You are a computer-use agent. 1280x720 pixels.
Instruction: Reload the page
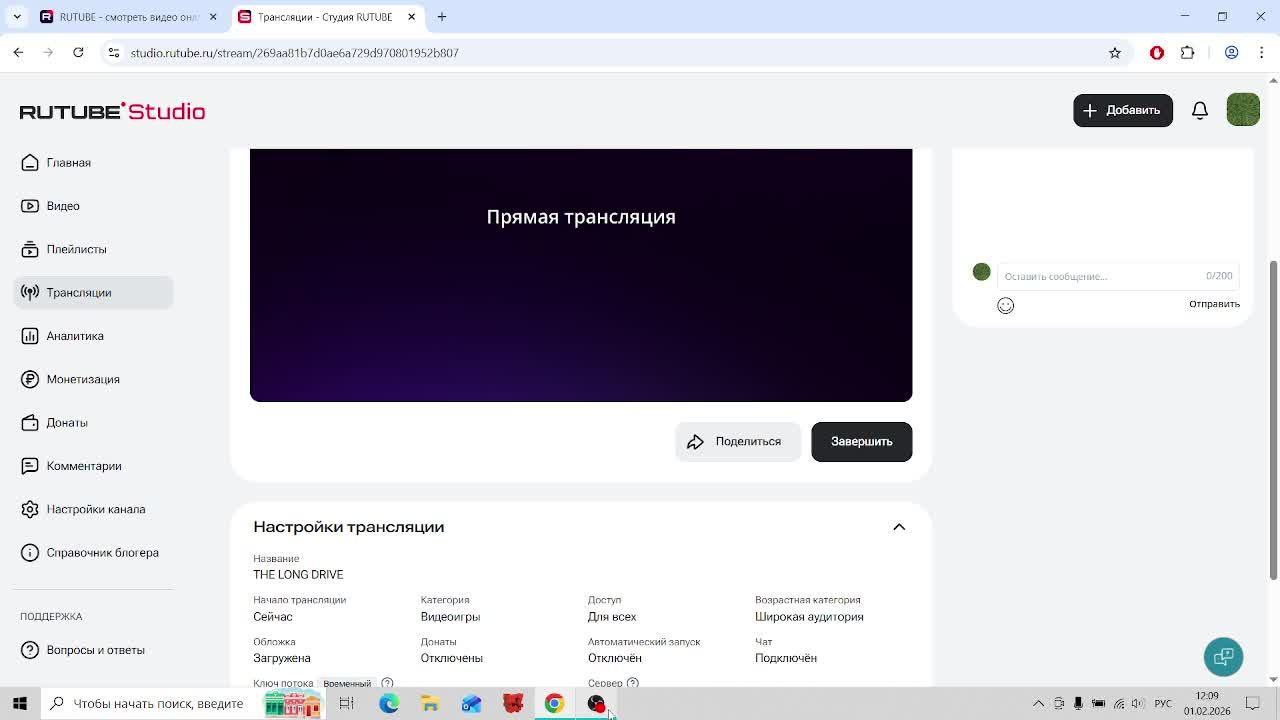click(78, 53)
